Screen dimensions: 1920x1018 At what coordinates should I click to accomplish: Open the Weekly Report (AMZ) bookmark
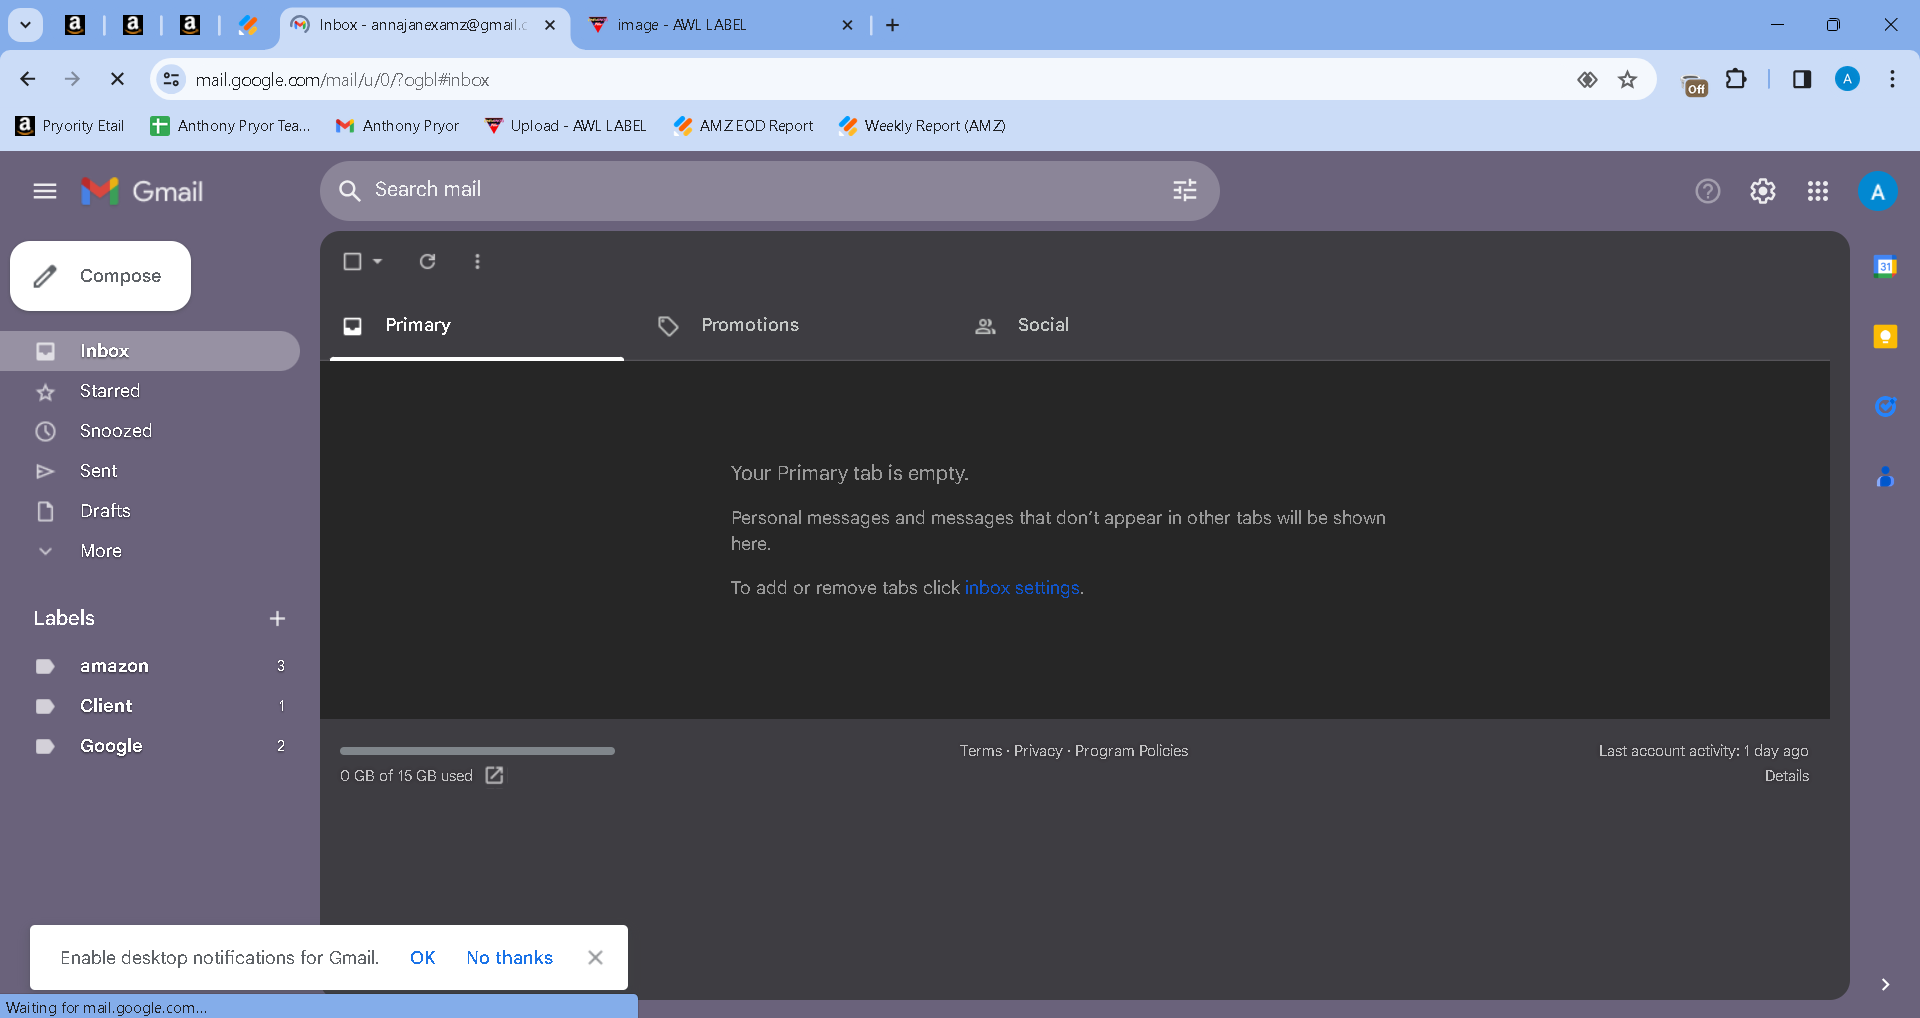[922, 126]
